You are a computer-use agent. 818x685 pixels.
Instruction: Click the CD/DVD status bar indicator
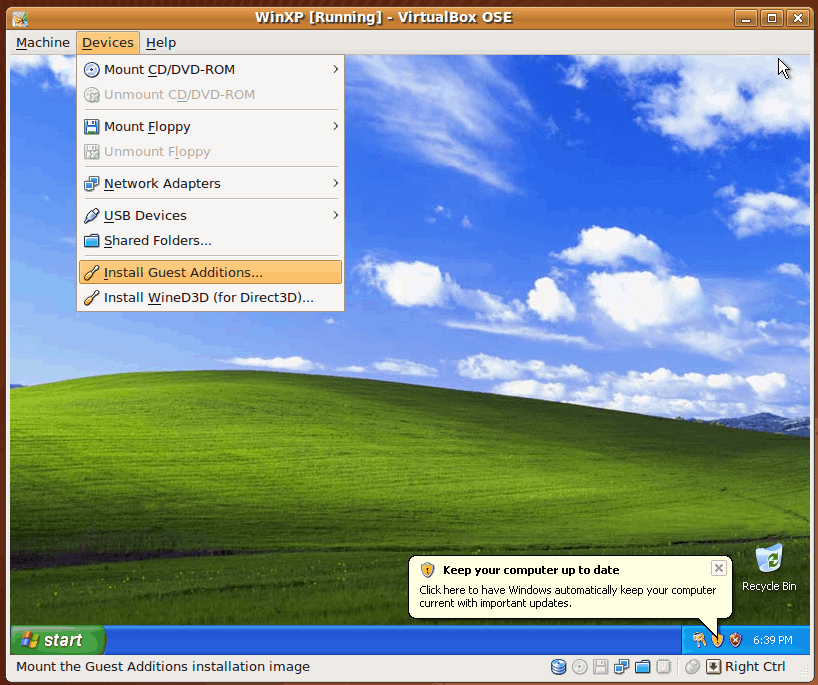point(580,667)
